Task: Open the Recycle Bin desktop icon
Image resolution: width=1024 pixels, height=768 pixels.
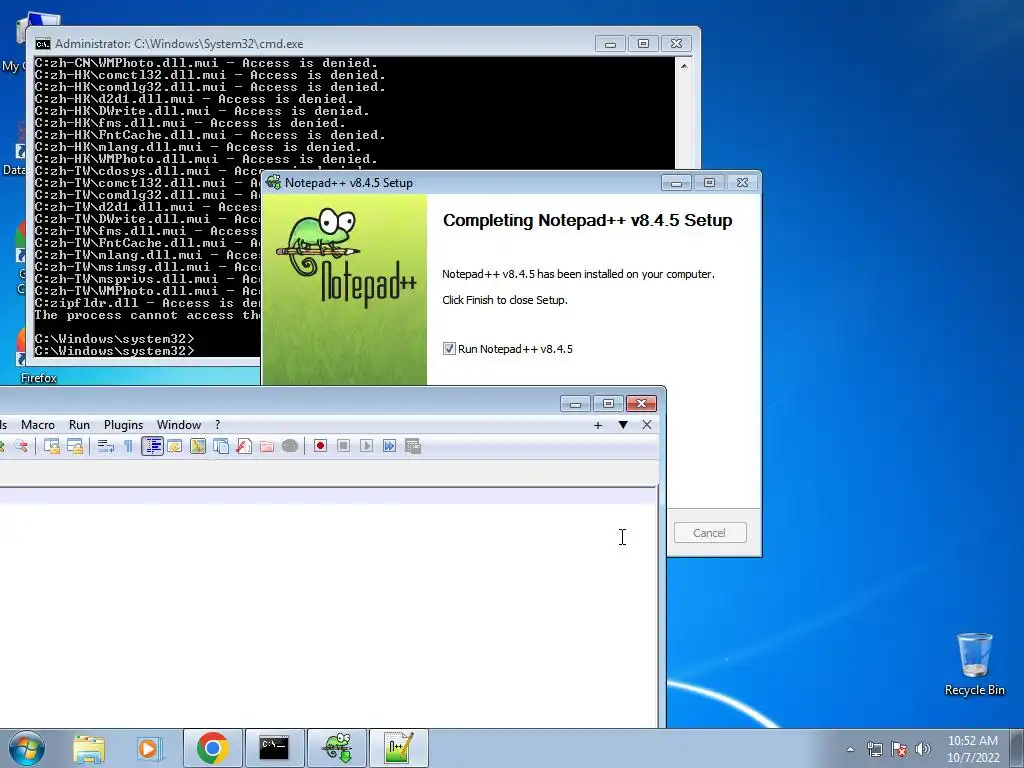Action: (974, 663)
